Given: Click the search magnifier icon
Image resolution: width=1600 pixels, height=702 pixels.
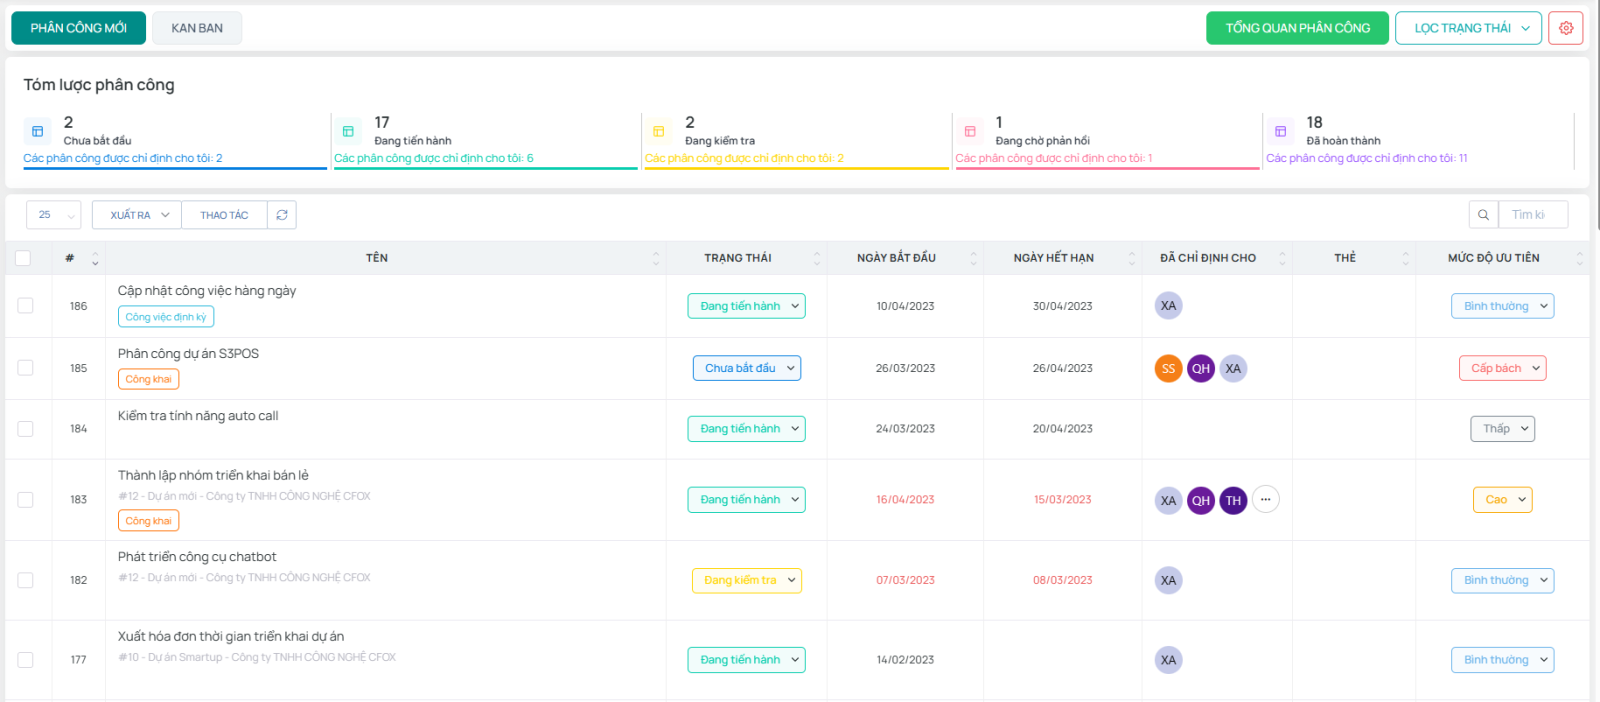Looking at the screenshot, I should pos(1483,215).
